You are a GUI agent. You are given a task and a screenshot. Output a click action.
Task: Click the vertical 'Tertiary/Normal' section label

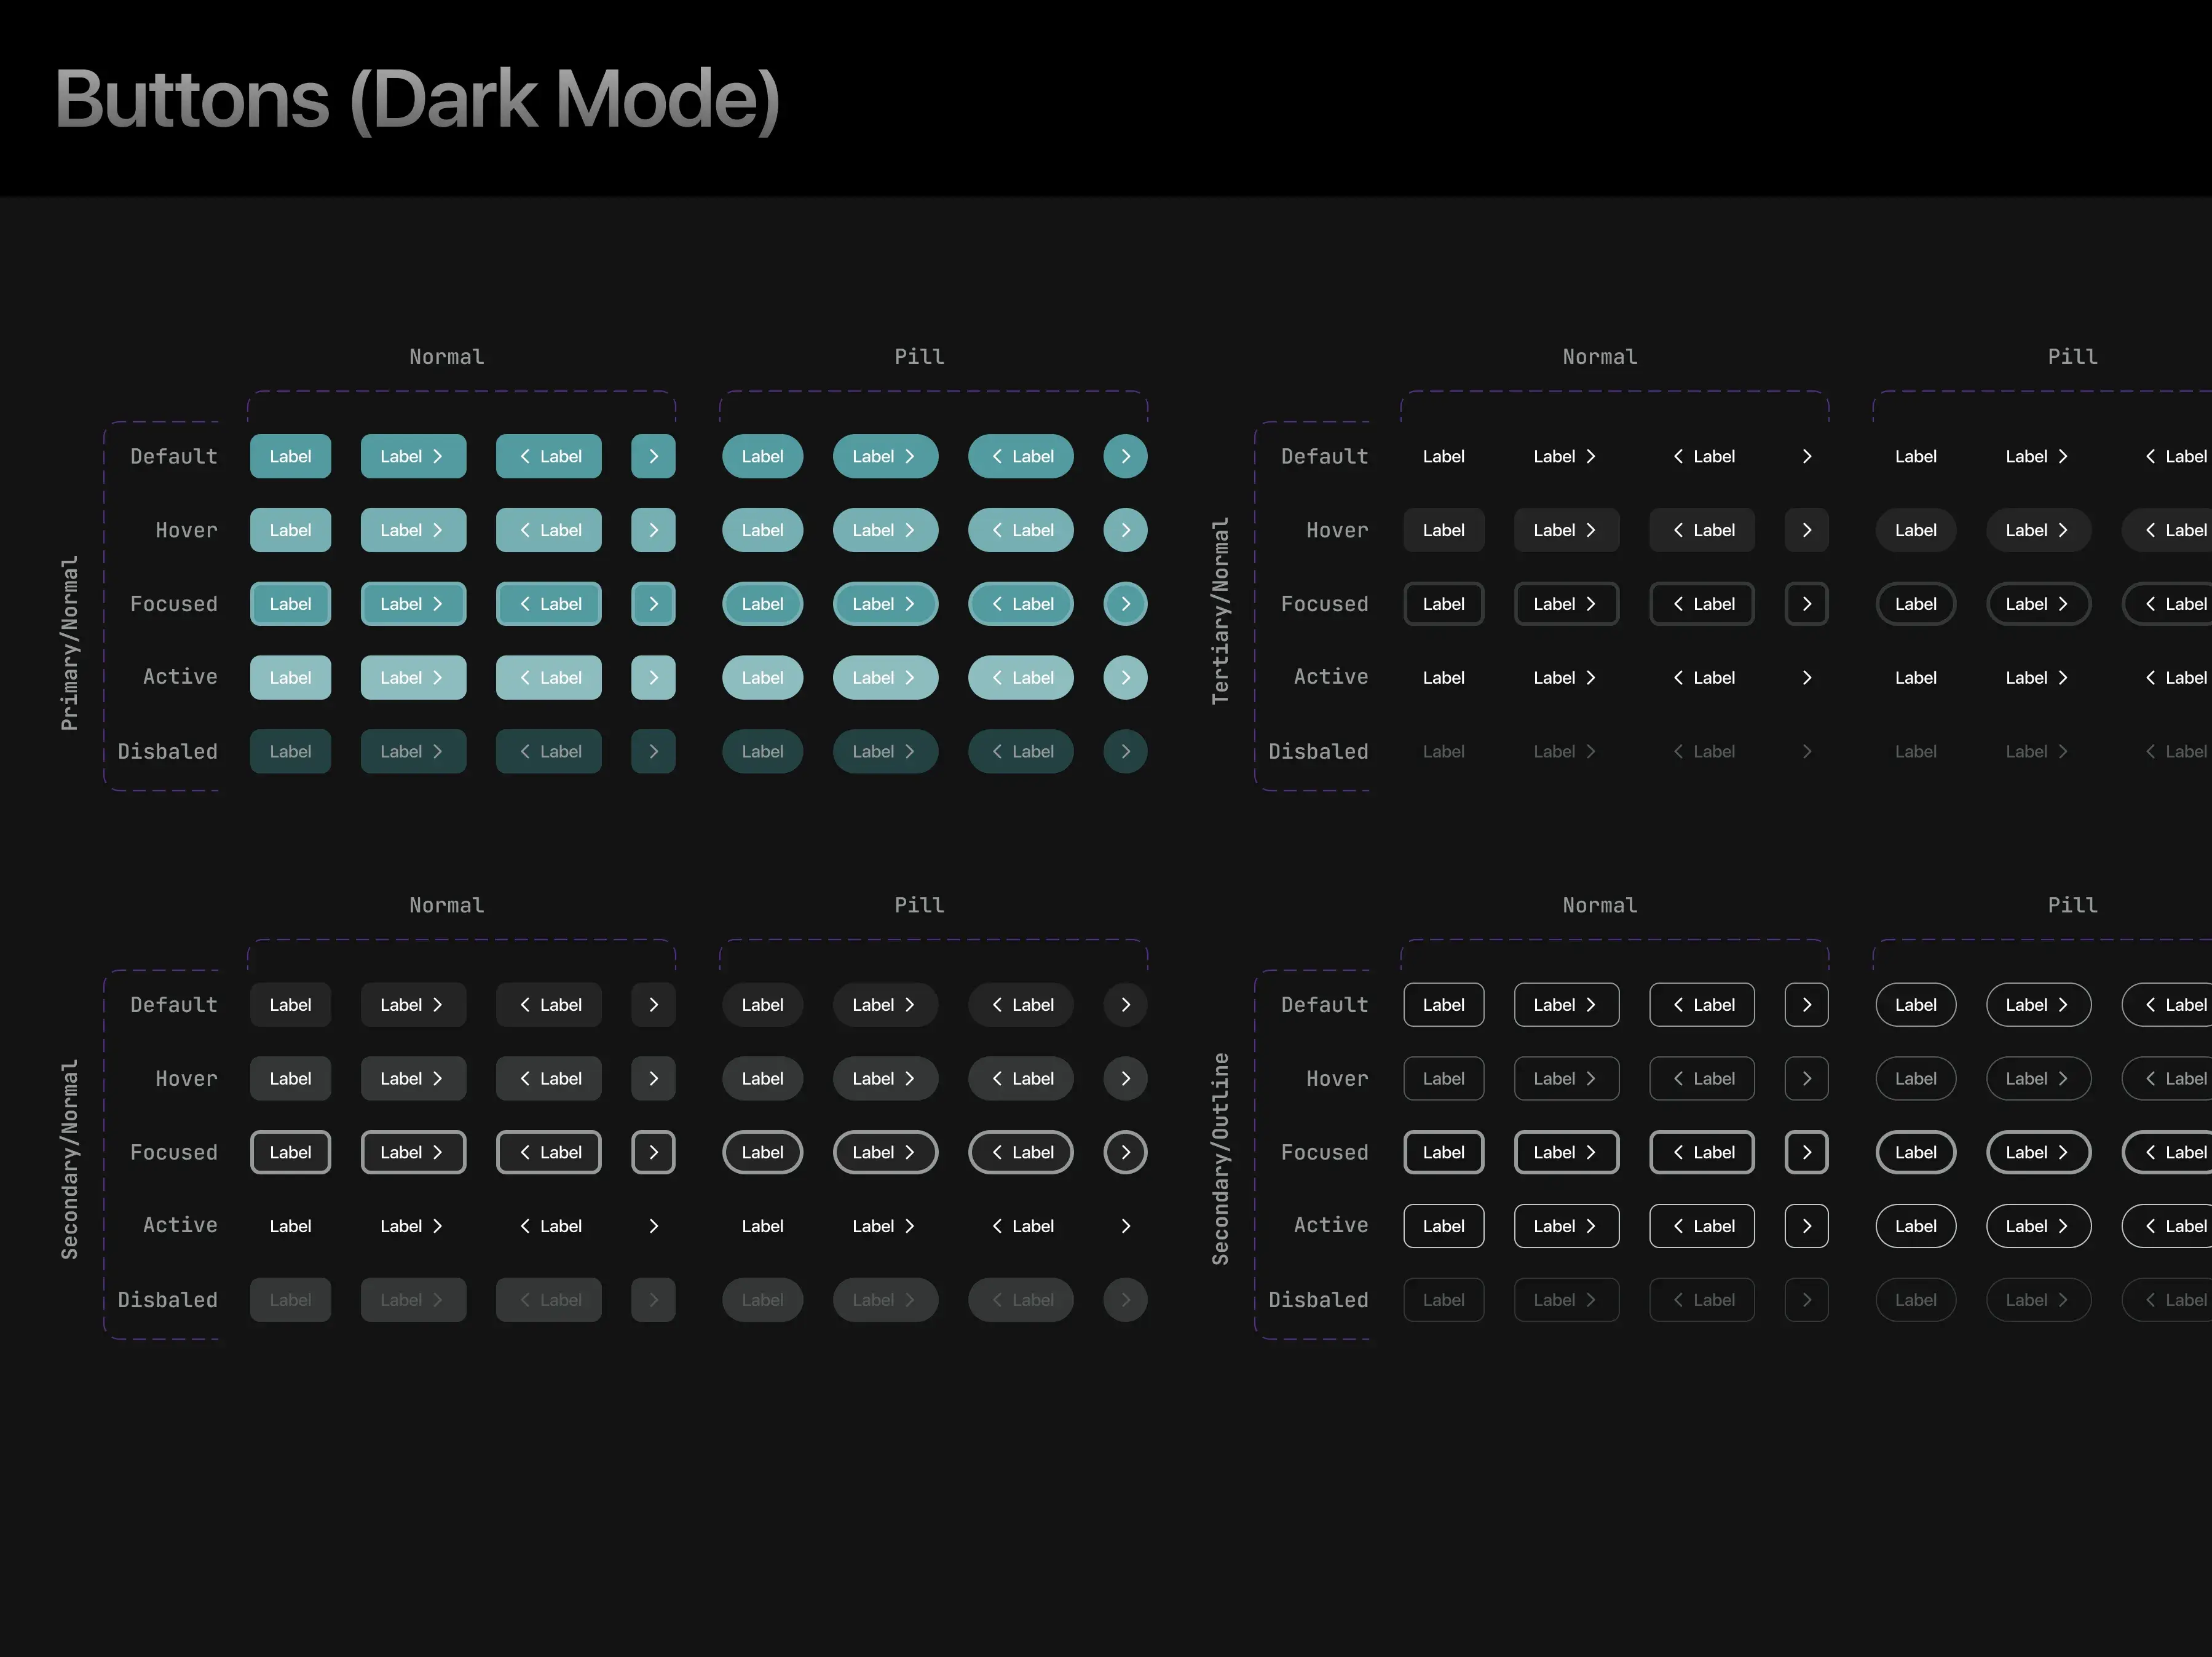(1220, 611)
